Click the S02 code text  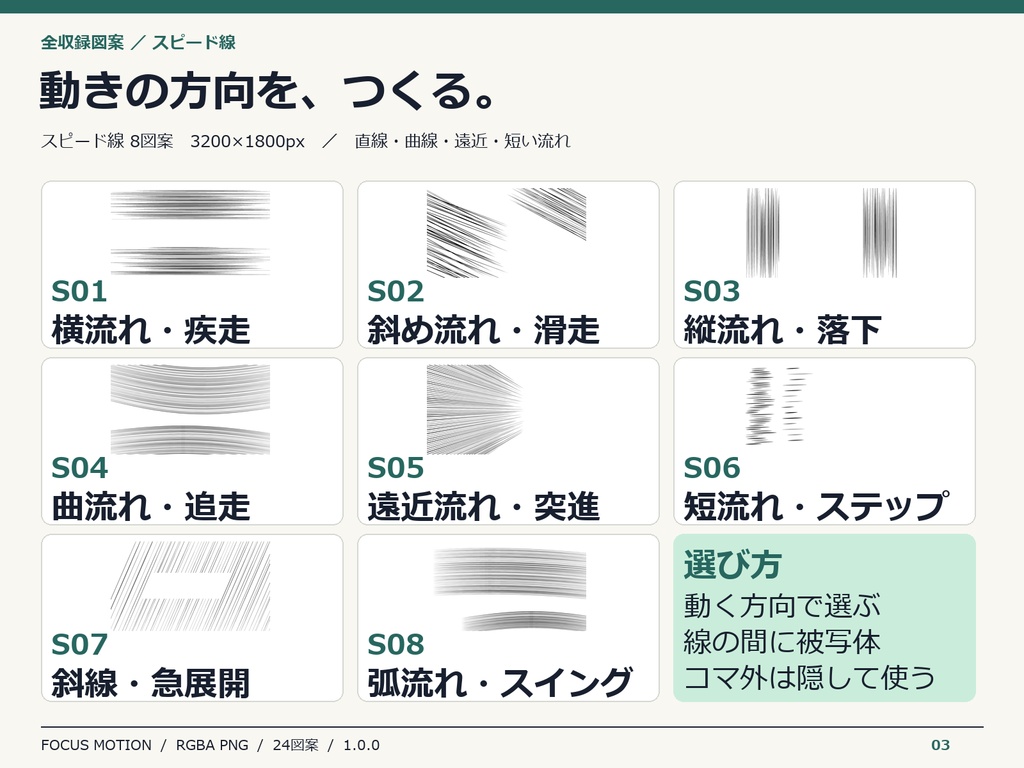(x=395, y=291)
